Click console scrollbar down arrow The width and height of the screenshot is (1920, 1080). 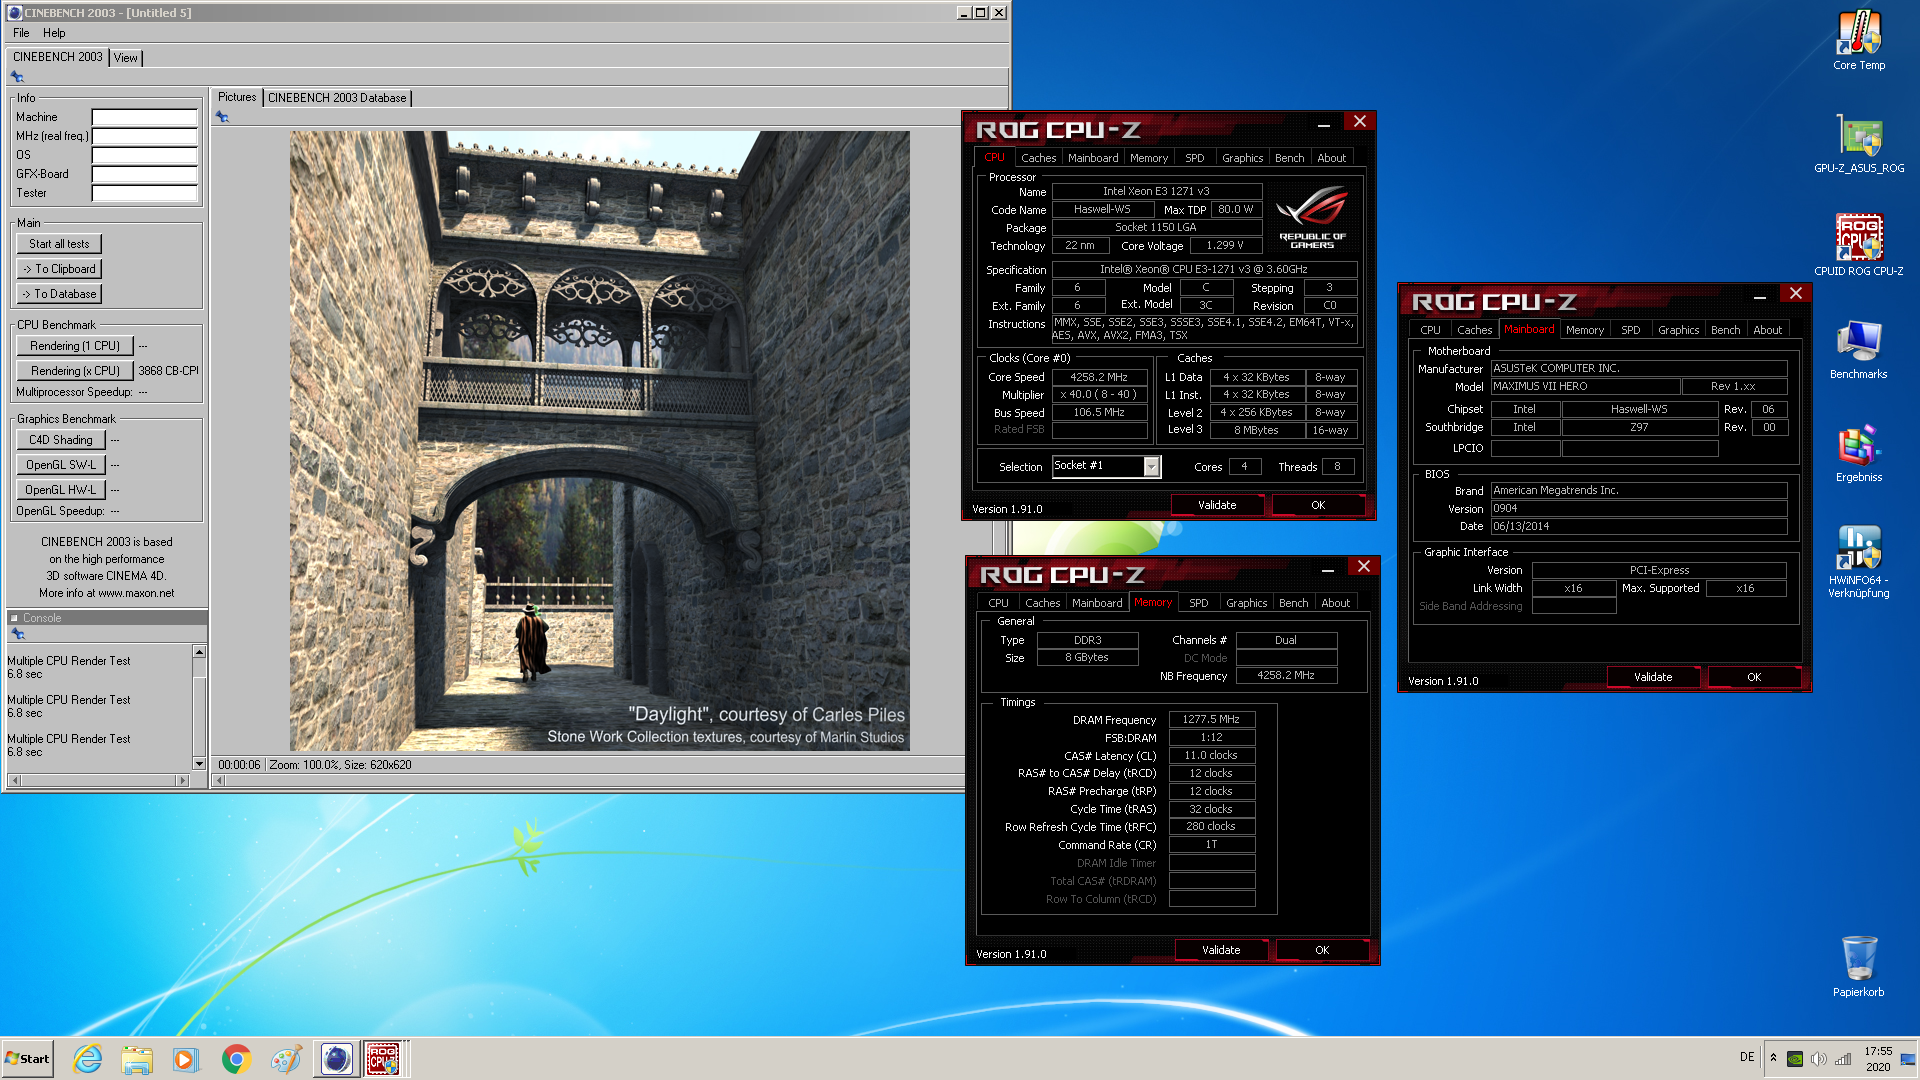click(199, 764)
